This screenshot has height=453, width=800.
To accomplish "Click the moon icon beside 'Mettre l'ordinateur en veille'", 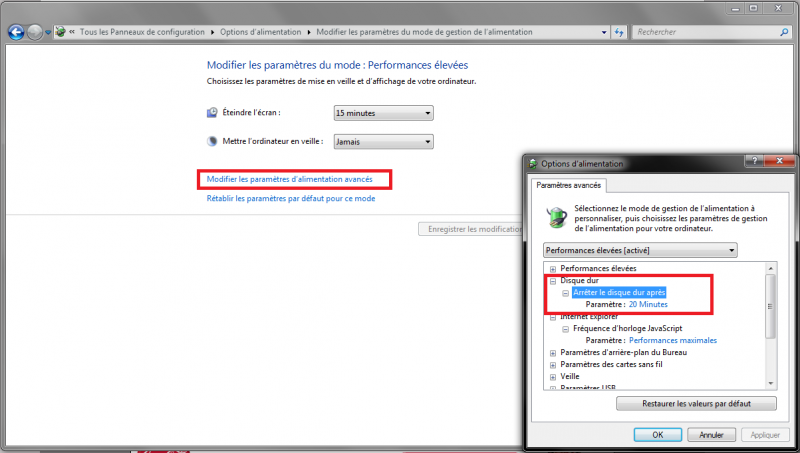I will coord(212,141).
